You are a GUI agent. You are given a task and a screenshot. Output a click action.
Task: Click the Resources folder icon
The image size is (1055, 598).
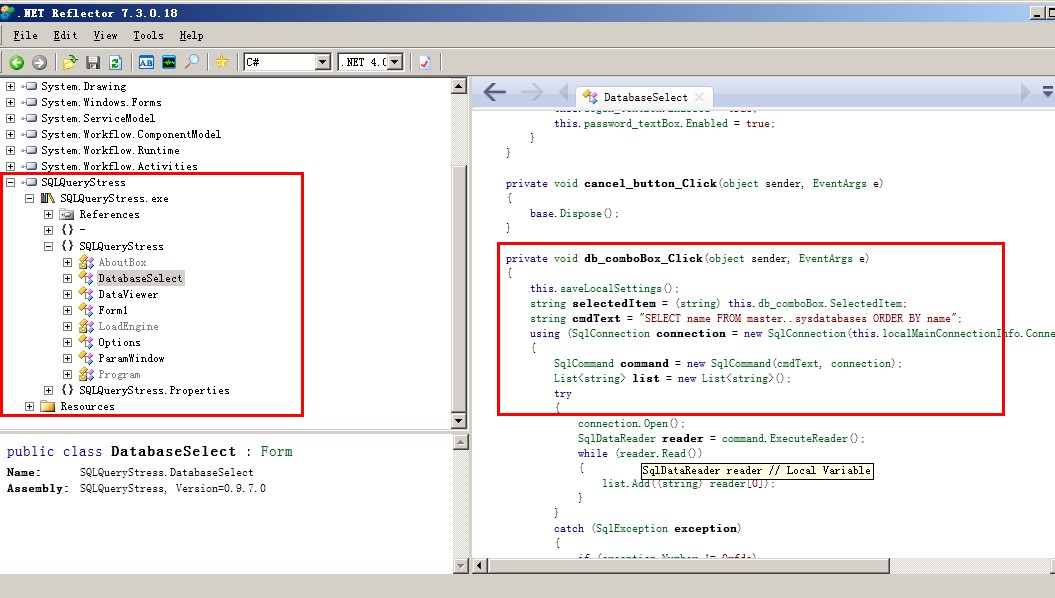[x=48, y=406]
